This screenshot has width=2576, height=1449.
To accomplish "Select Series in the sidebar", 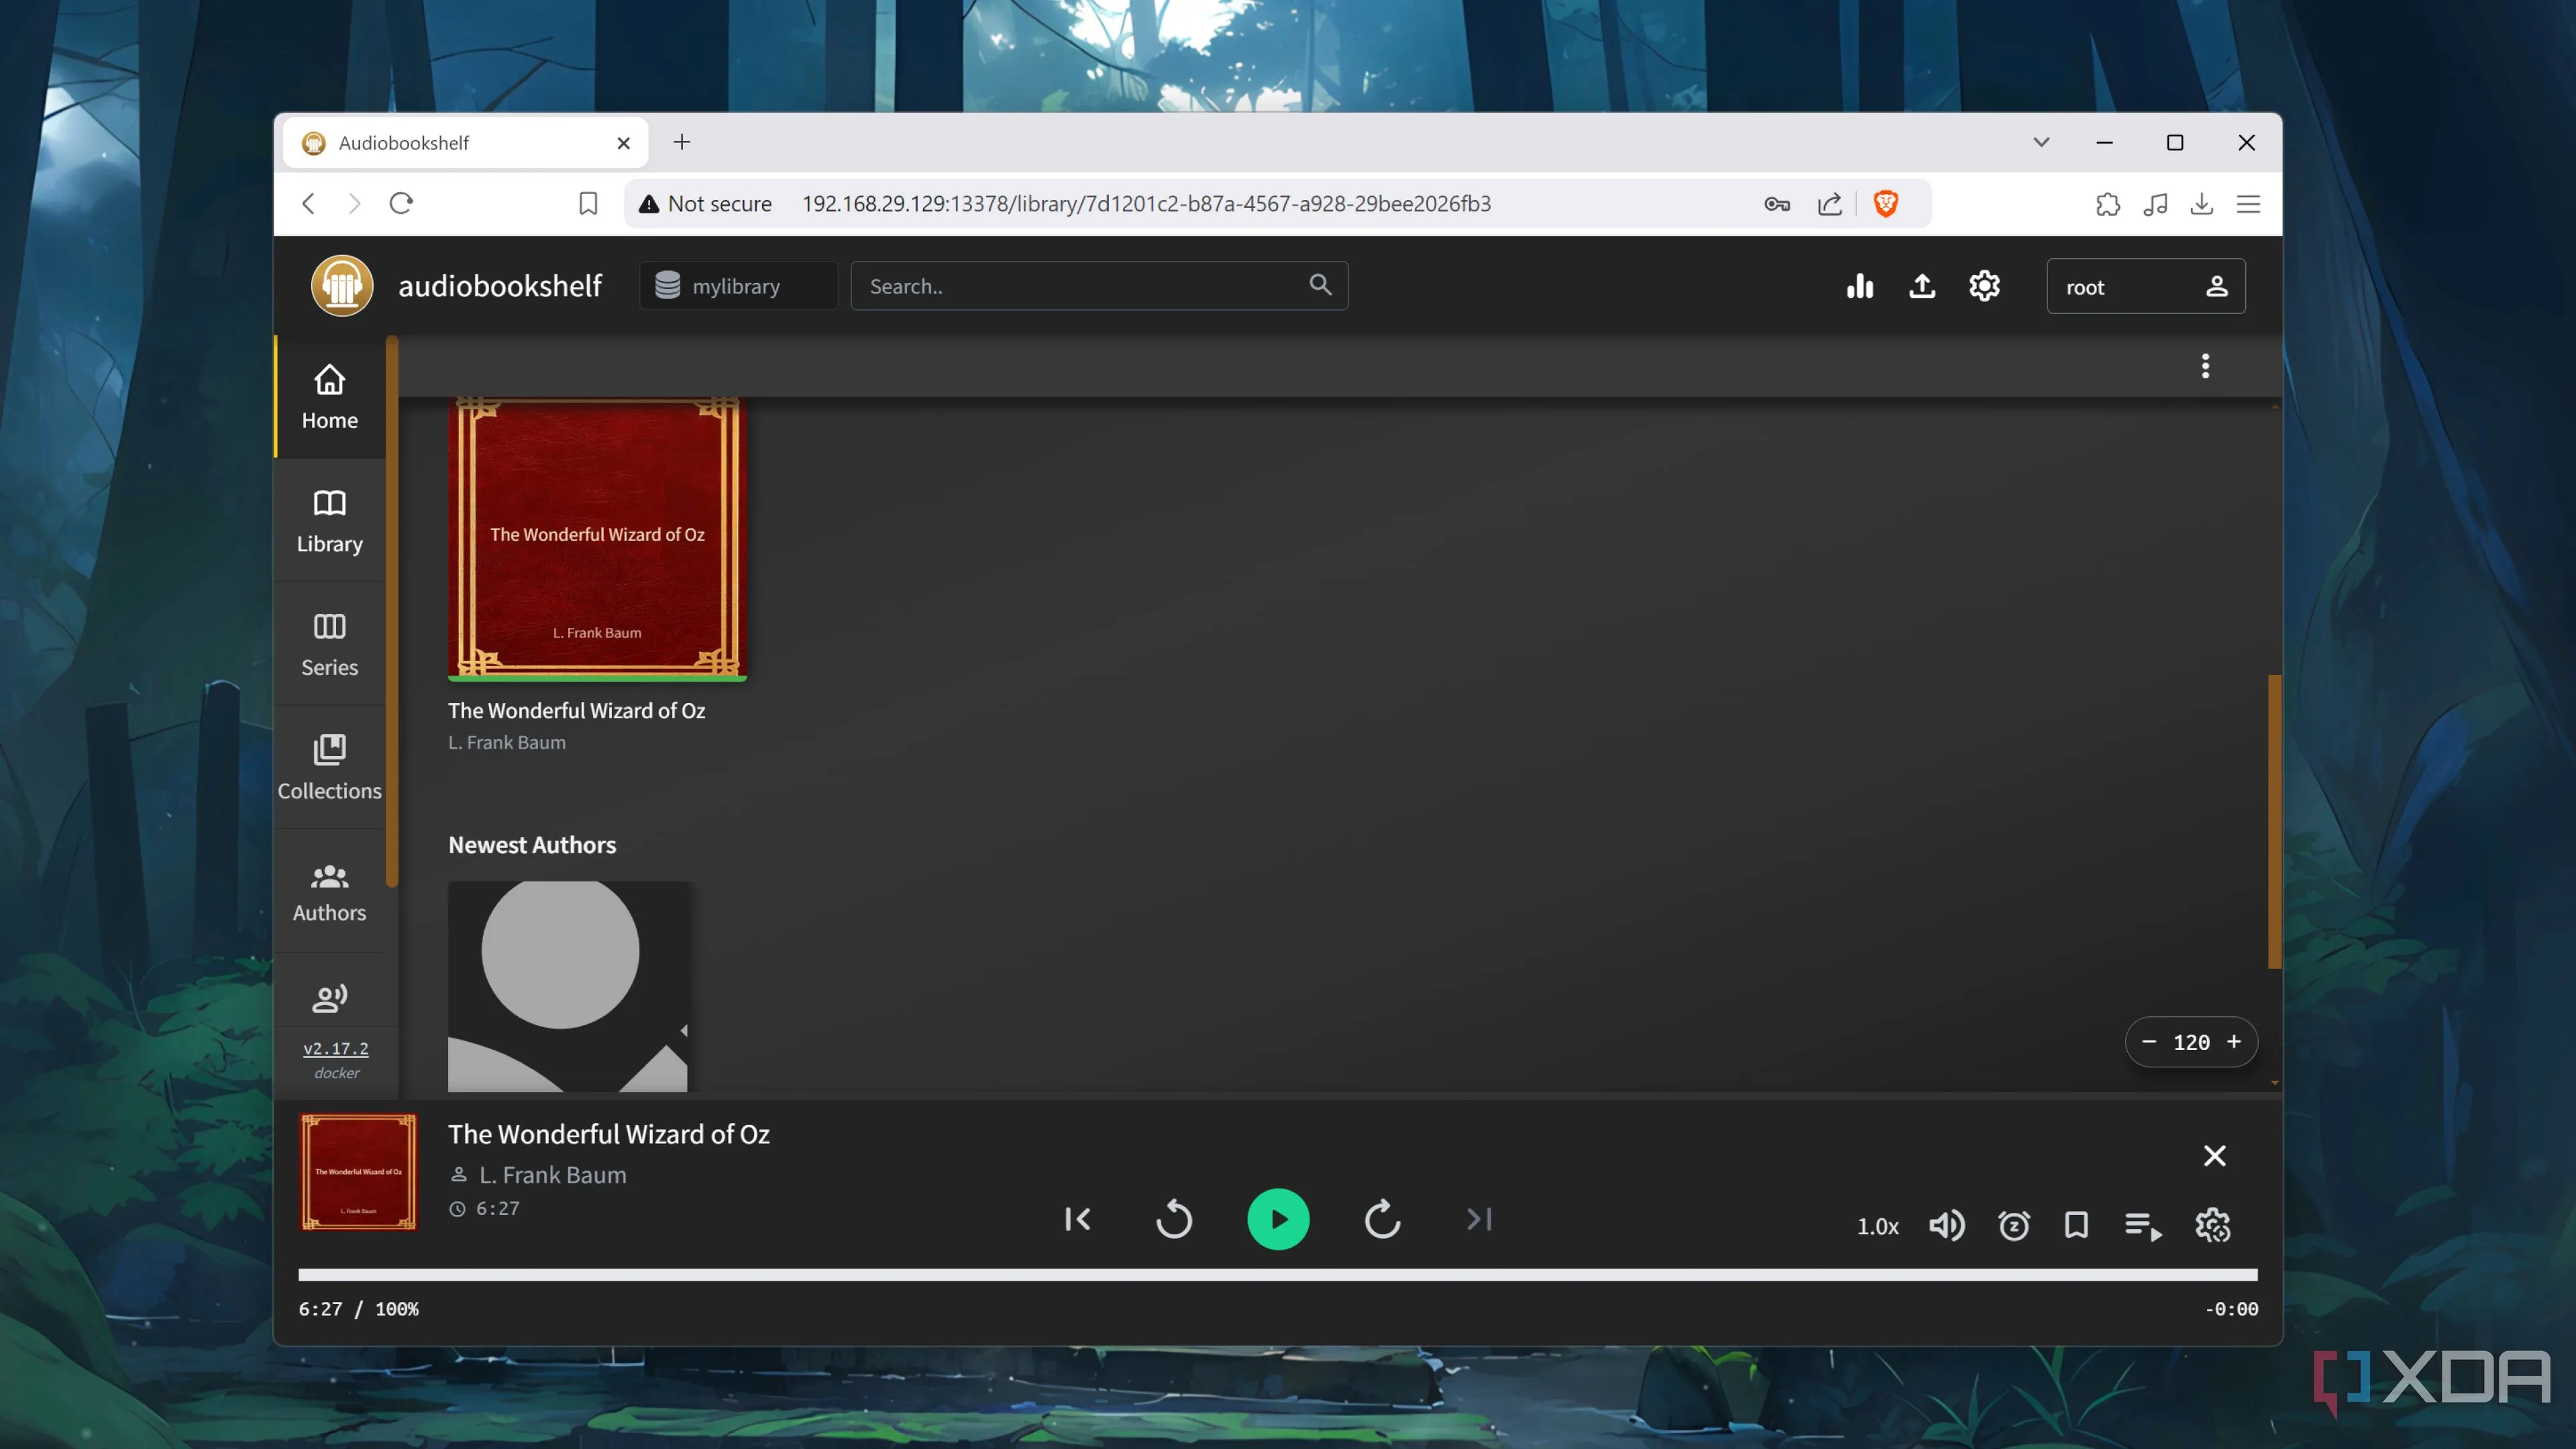I will click(x=329, y=644).
